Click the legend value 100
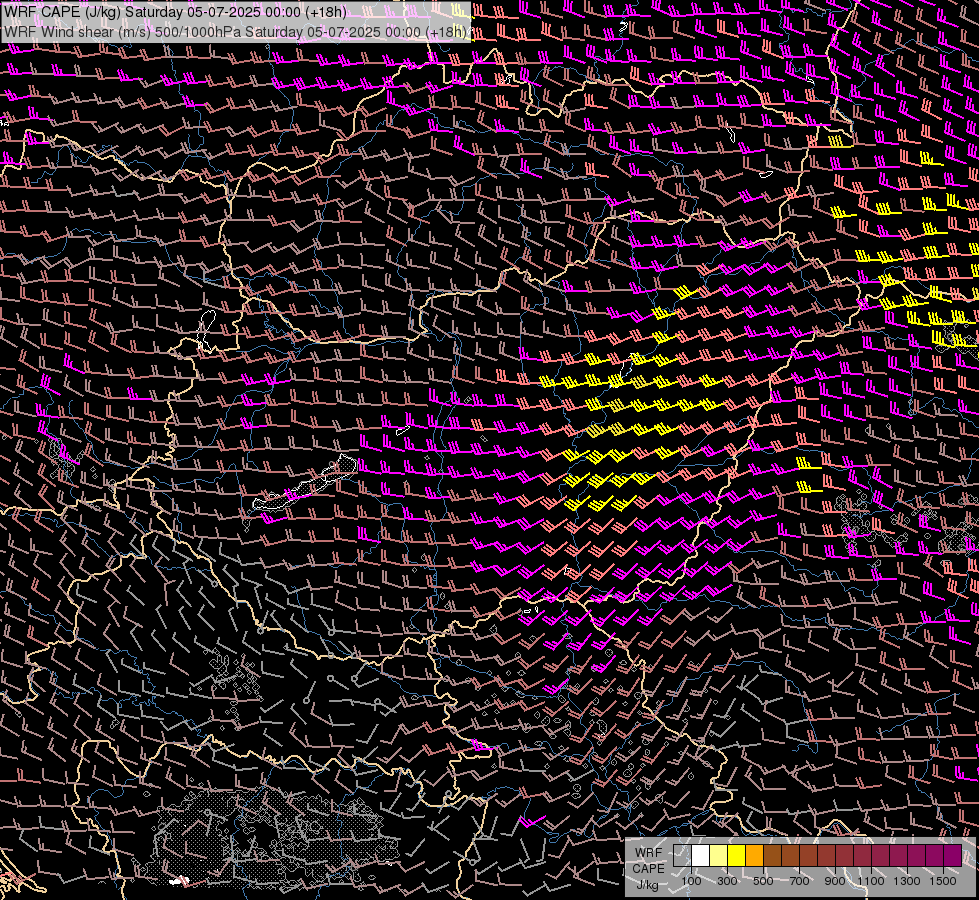Viewport: 979px width, 900px height. 691,881
